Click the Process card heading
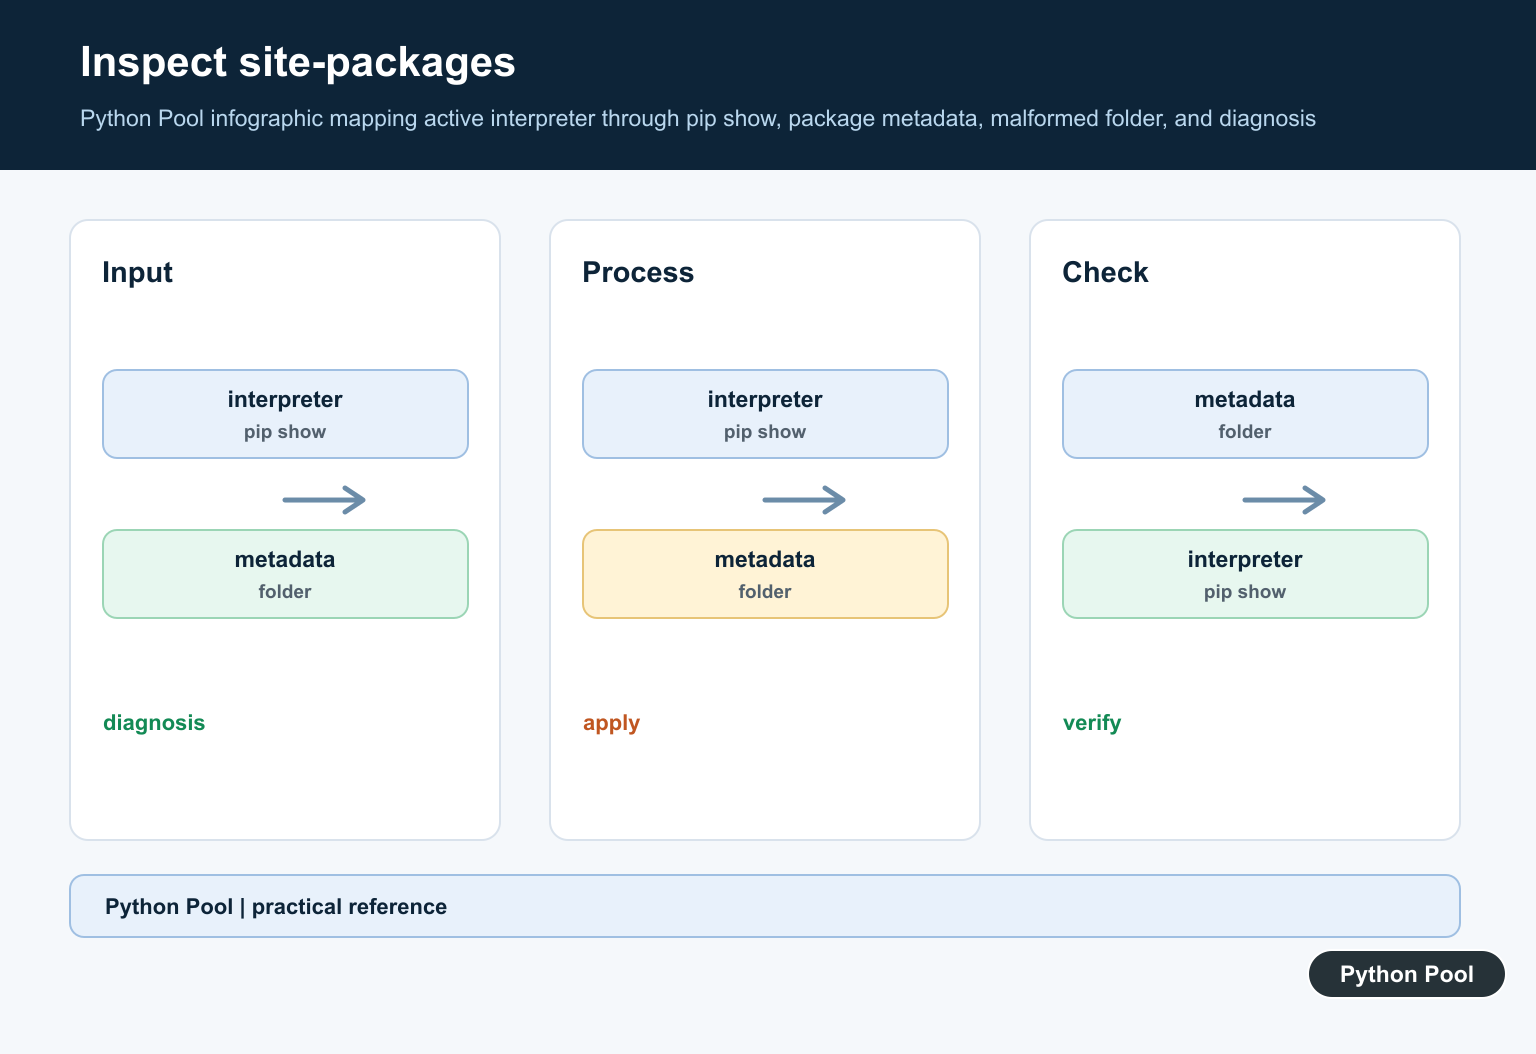Viewport: 1536px width, 1054px height. click(638, 272)
